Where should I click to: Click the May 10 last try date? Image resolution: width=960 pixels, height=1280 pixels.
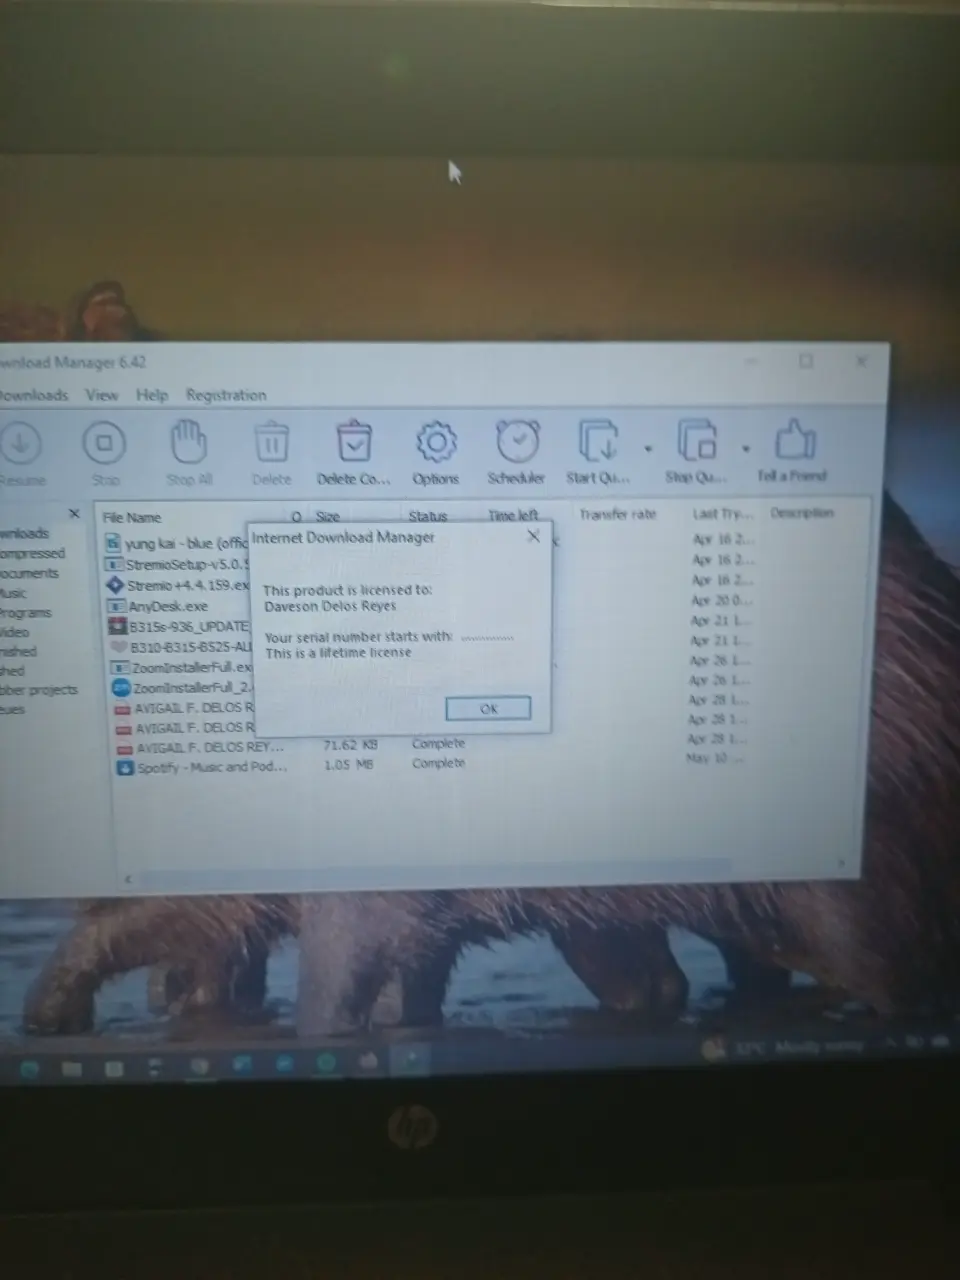tap(714, 758)
